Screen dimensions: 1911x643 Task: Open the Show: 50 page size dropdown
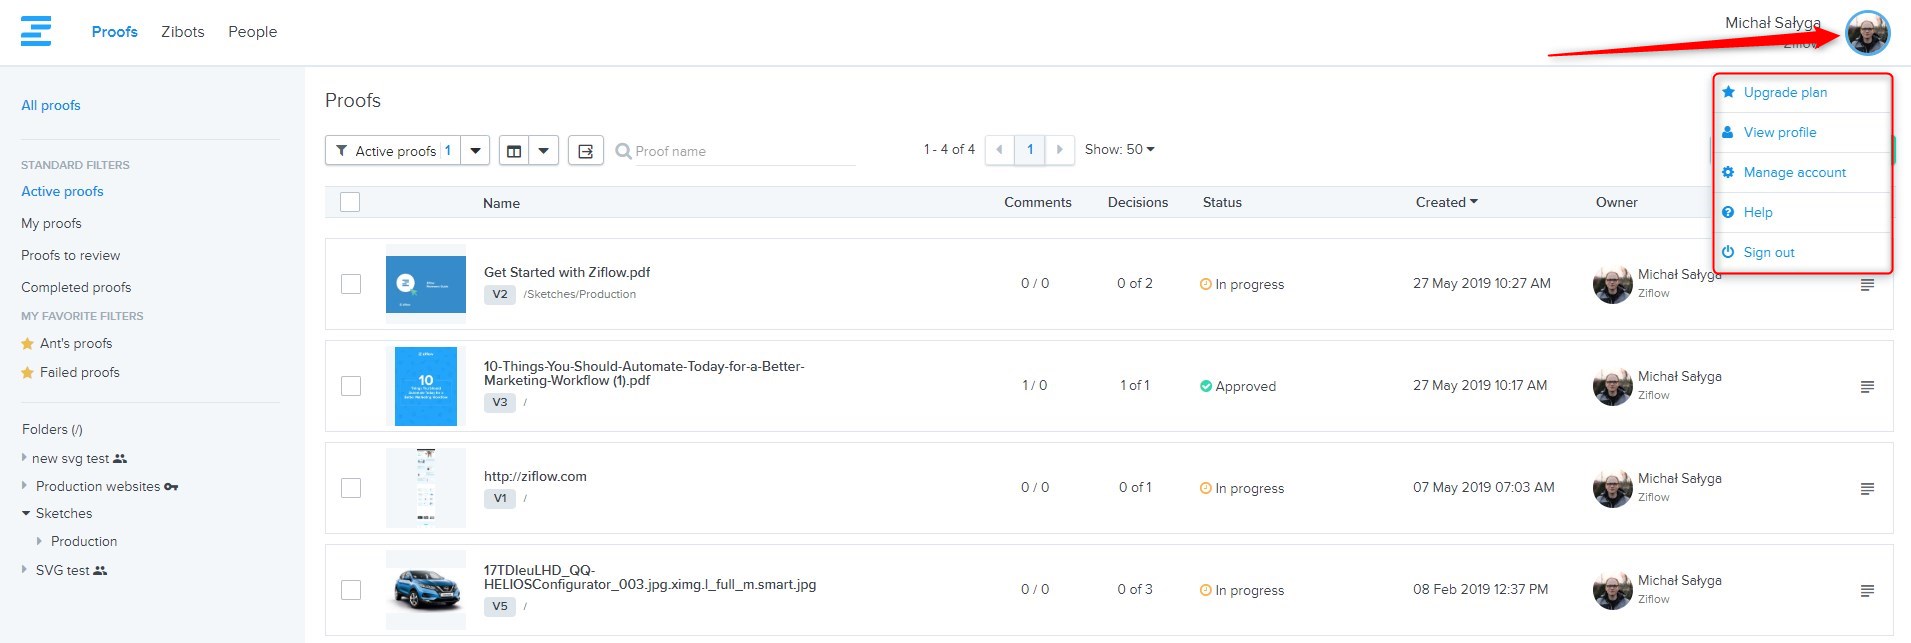click(x=1119, y=150)
